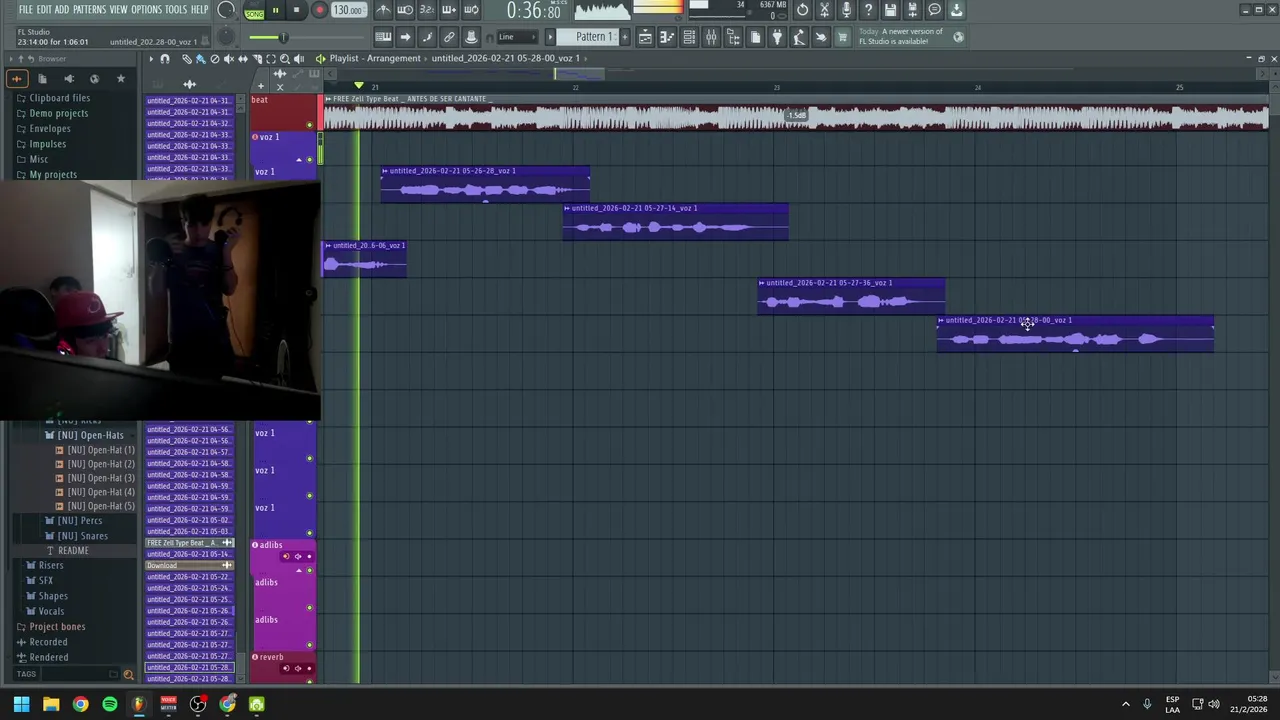Image resolution: width=1280 pixels, height=720 pixels.
Task: Open the Line snap selector dropdown
Action: [518, 37]
